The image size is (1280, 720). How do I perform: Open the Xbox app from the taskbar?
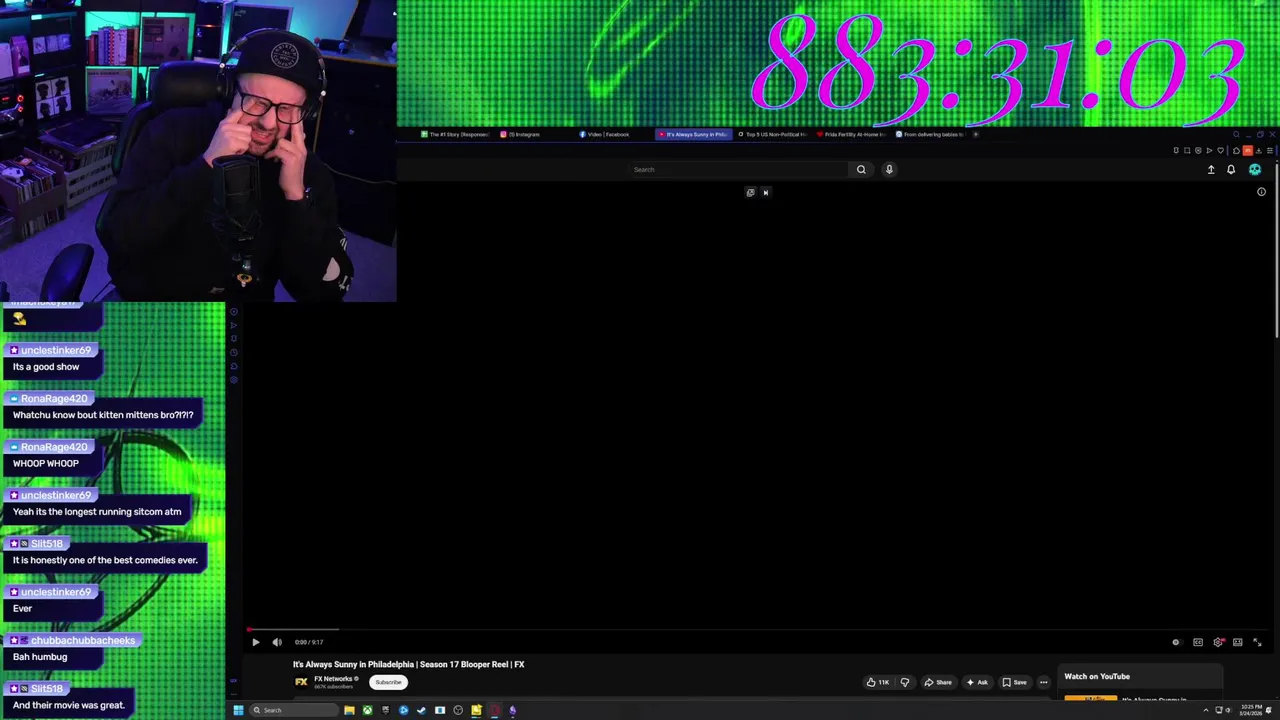coord(368,710)
